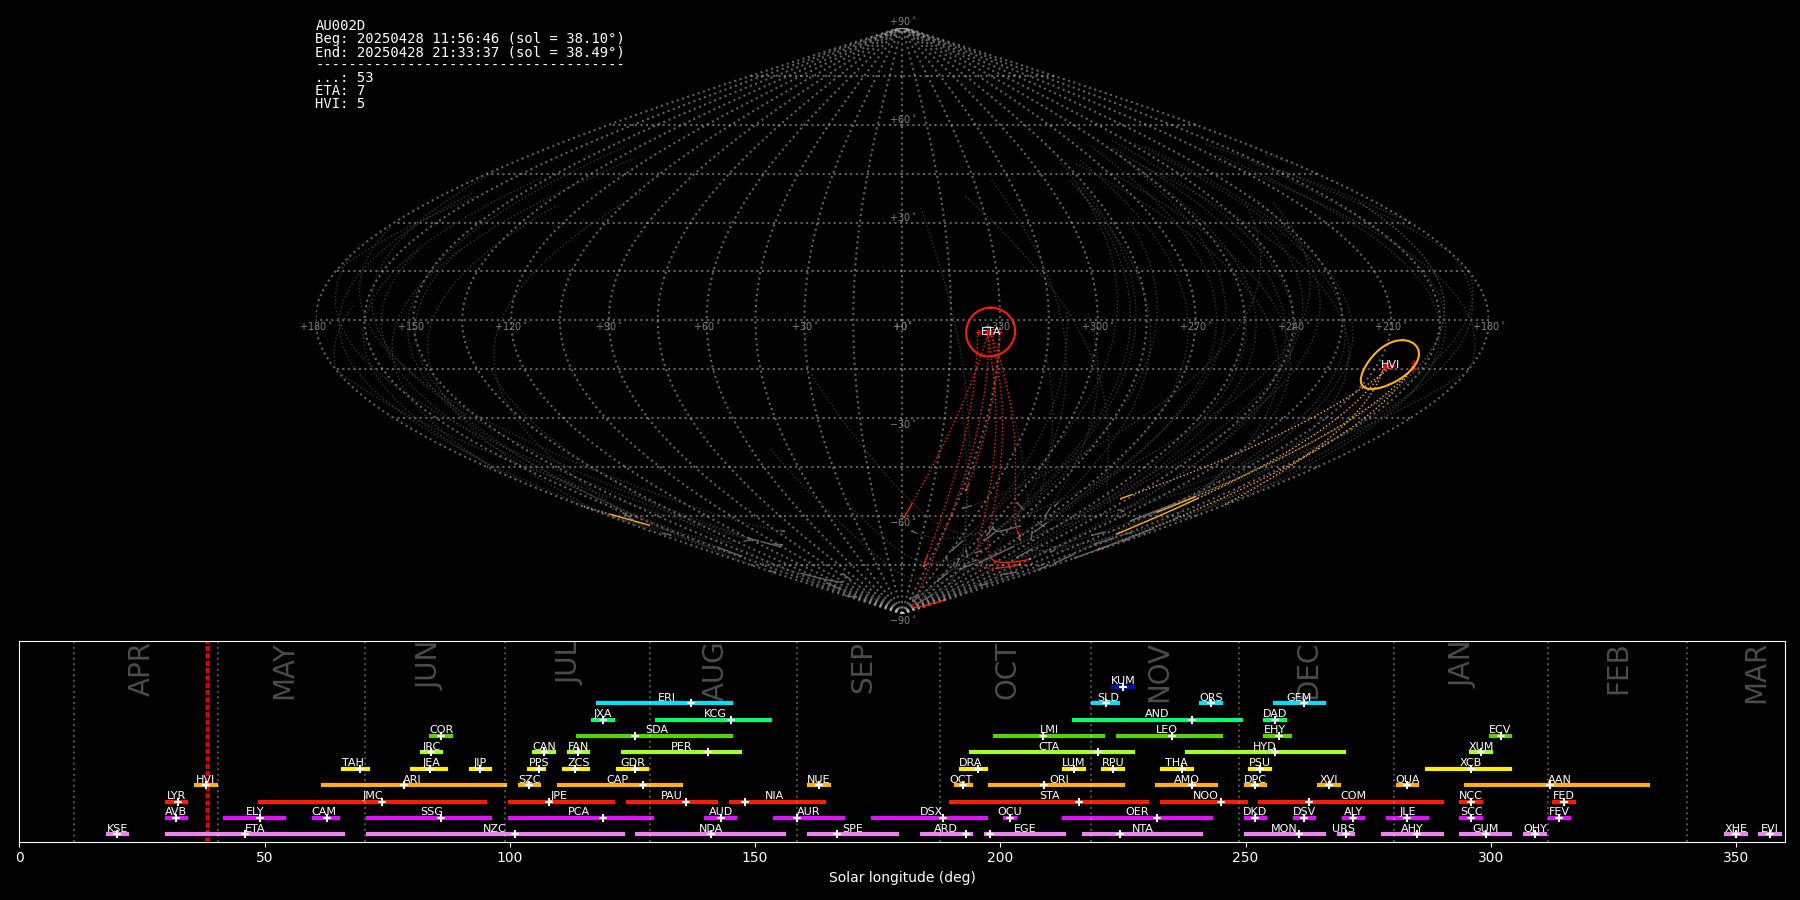
Task: Click the station code AU002D header text
Action: (x=340, y=26)
